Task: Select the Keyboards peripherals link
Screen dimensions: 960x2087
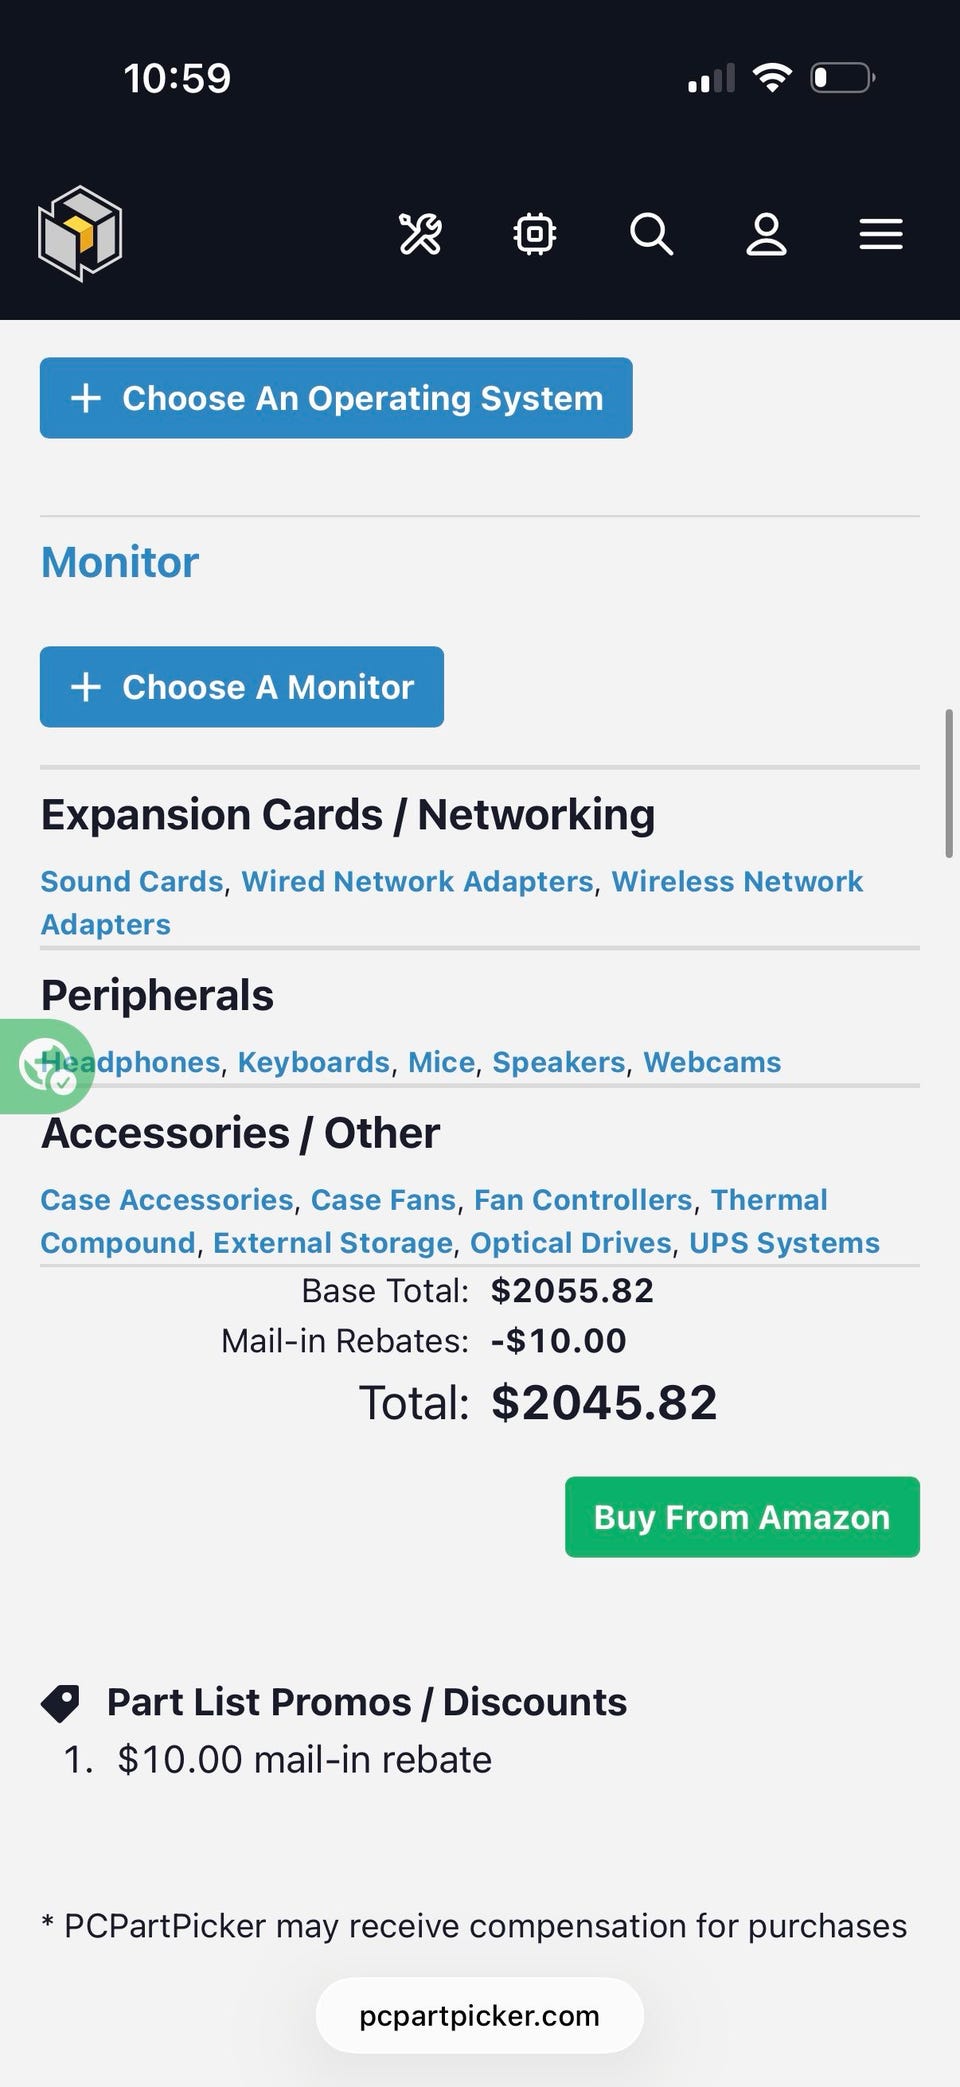Action: point(314,1062)
